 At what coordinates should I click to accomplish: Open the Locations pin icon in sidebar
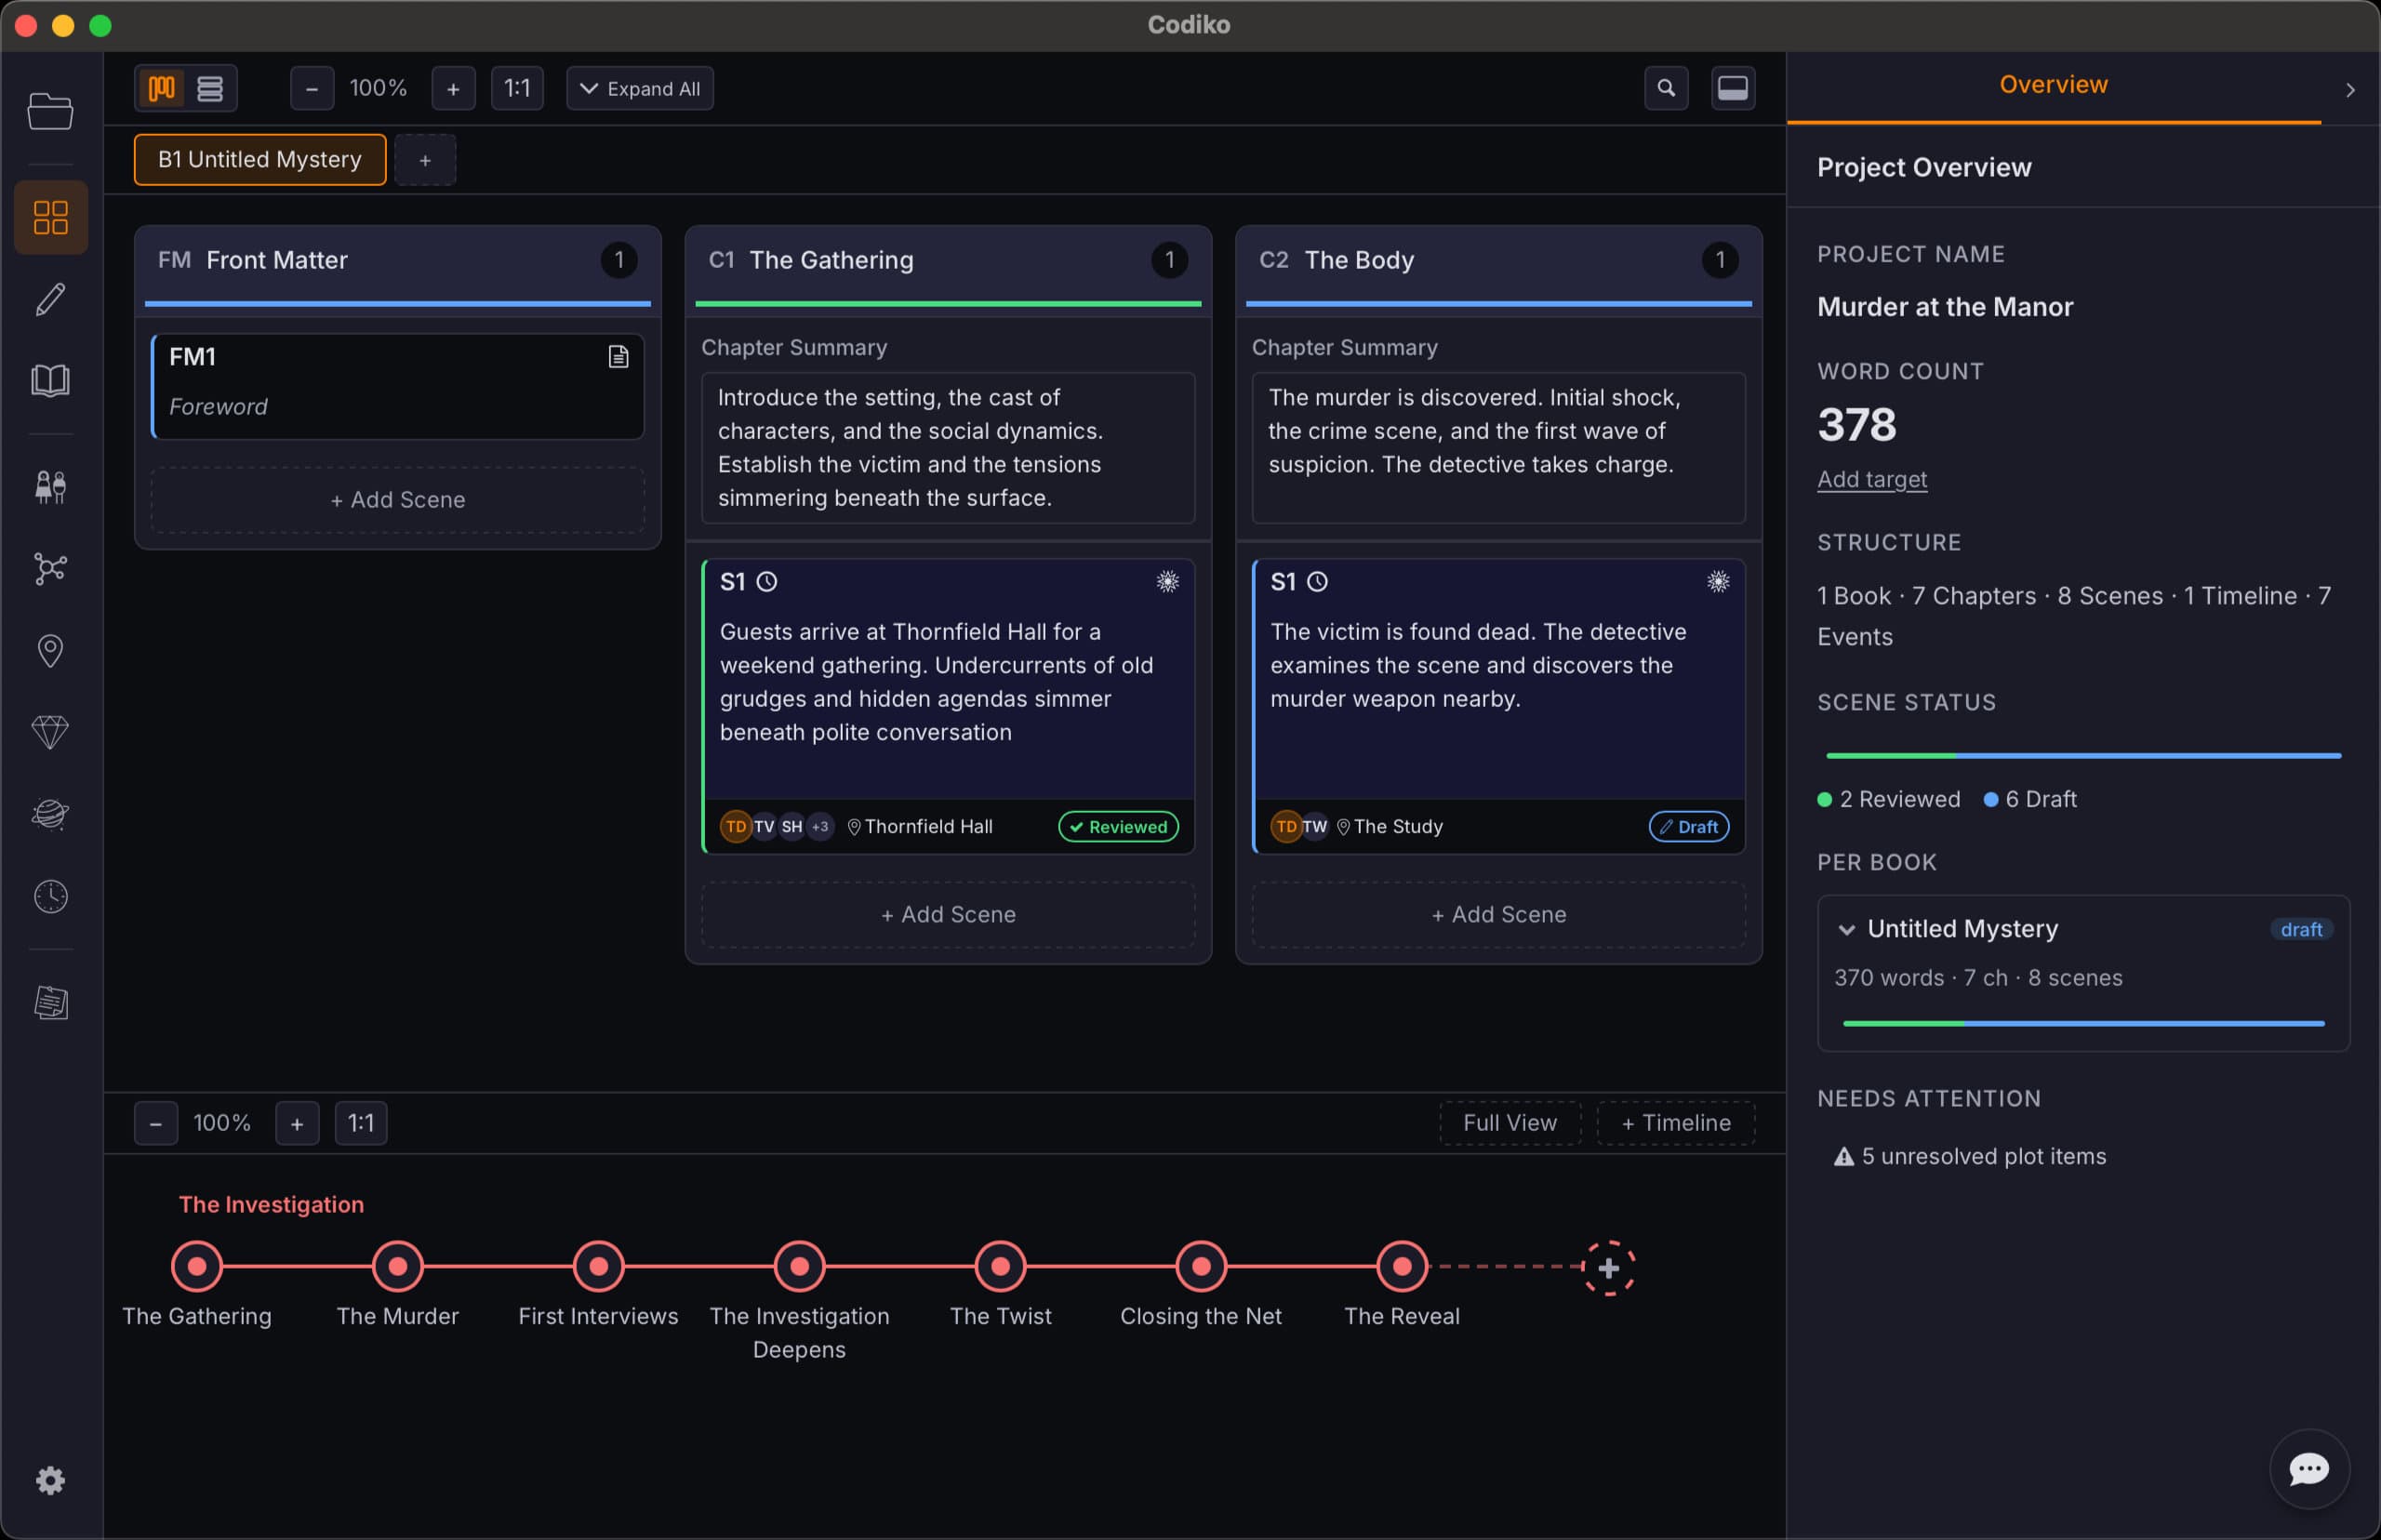pyautogui.click(x=50, y=650)
